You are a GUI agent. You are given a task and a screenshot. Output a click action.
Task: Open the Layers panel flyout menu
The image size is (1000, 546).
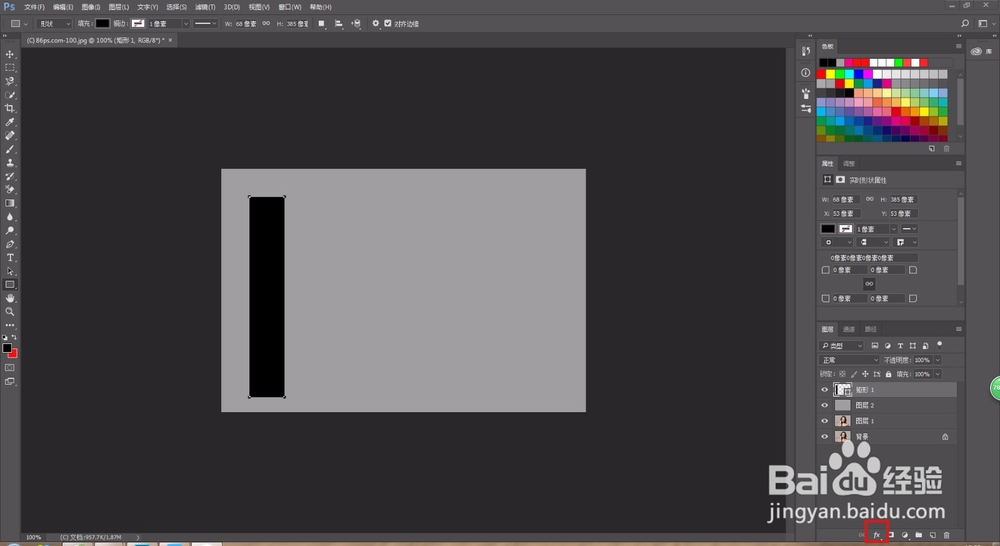[x=958, y=329]
